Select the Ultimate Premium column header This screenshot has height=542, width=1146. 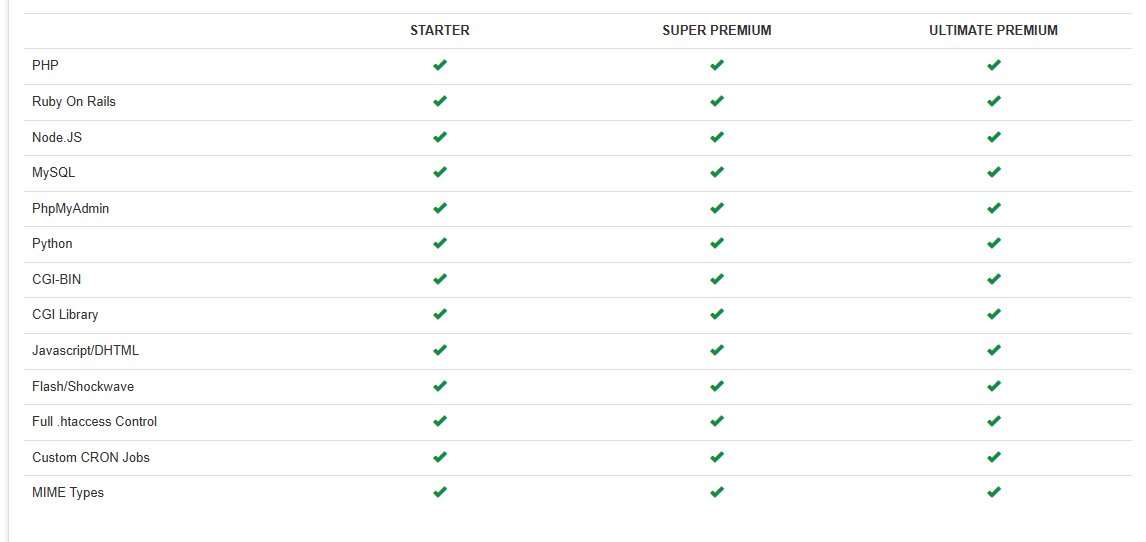point(993,30)
